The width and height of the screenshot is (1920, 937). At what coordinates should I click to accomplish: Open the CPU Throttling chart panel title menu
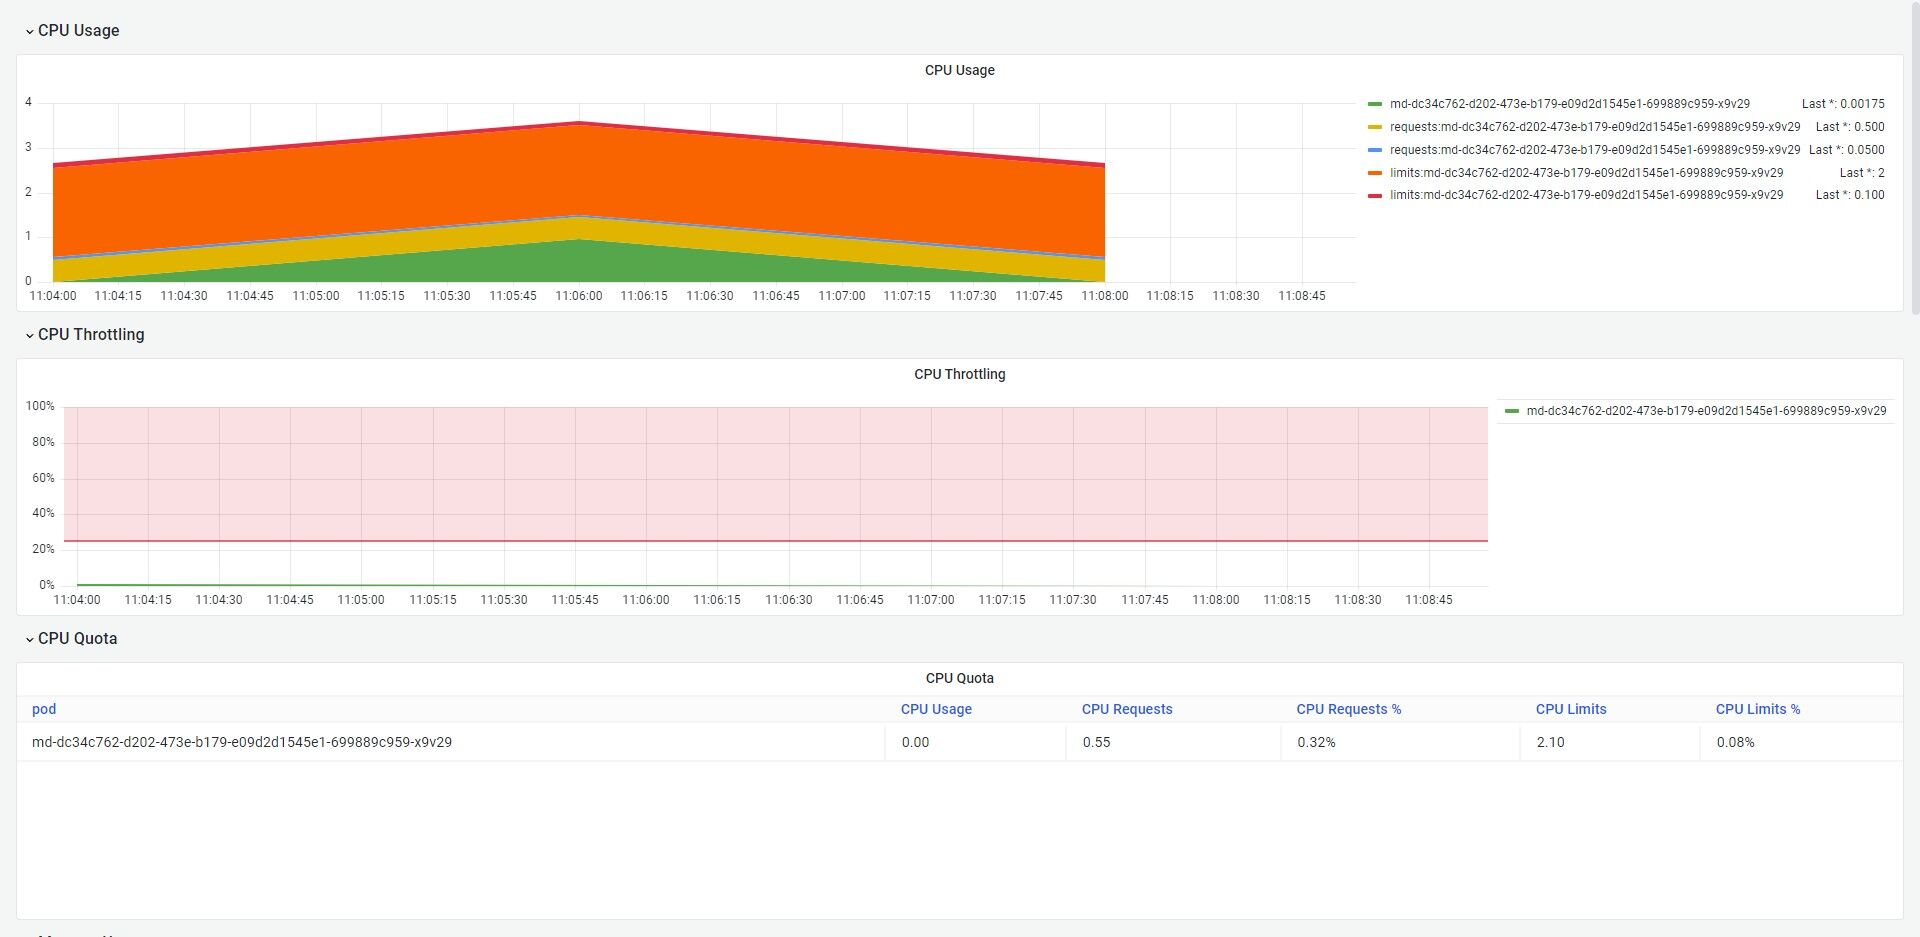tap(959, 374)
